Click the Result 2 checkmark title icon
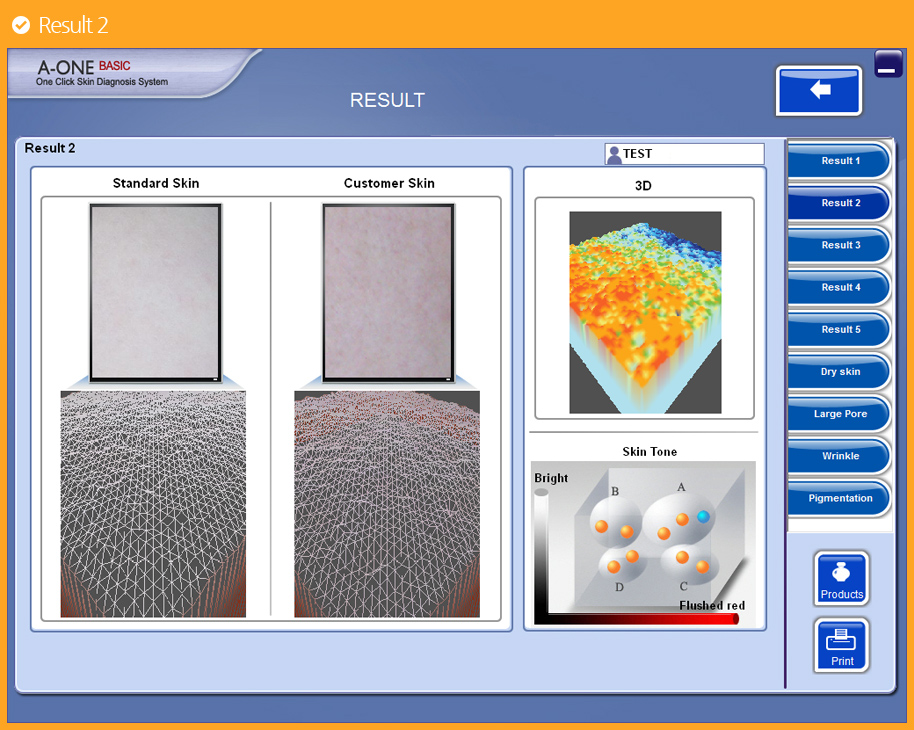914x730 pixels. 20,25
